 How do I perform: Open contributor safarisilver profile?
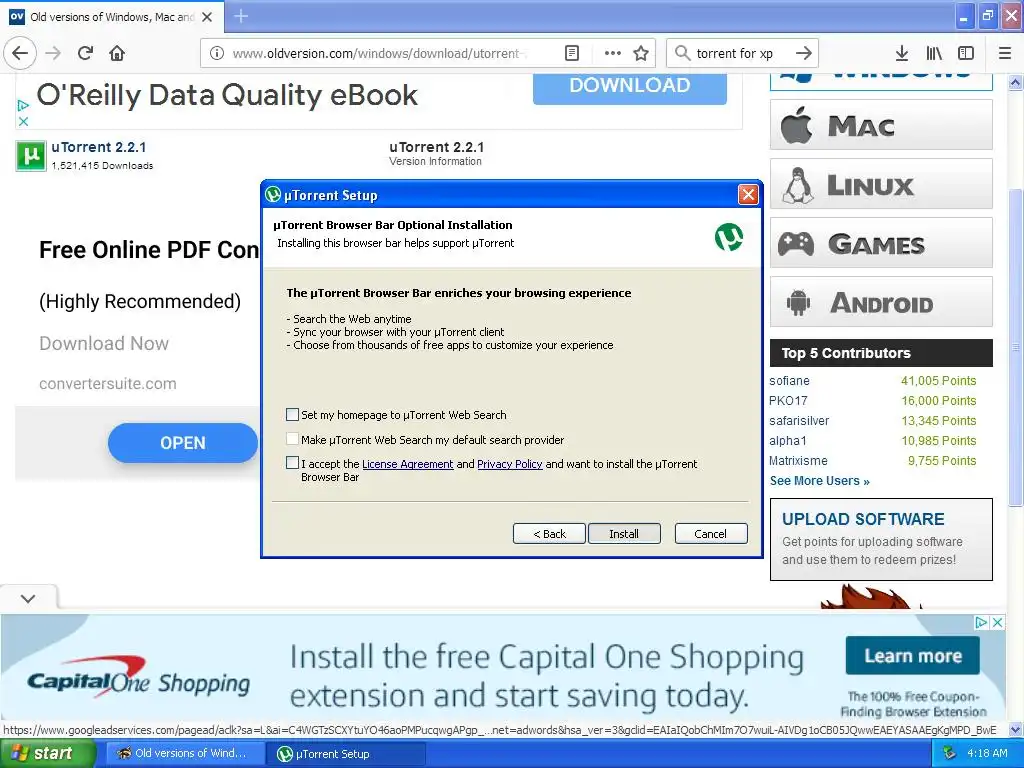tap(799, 421)
